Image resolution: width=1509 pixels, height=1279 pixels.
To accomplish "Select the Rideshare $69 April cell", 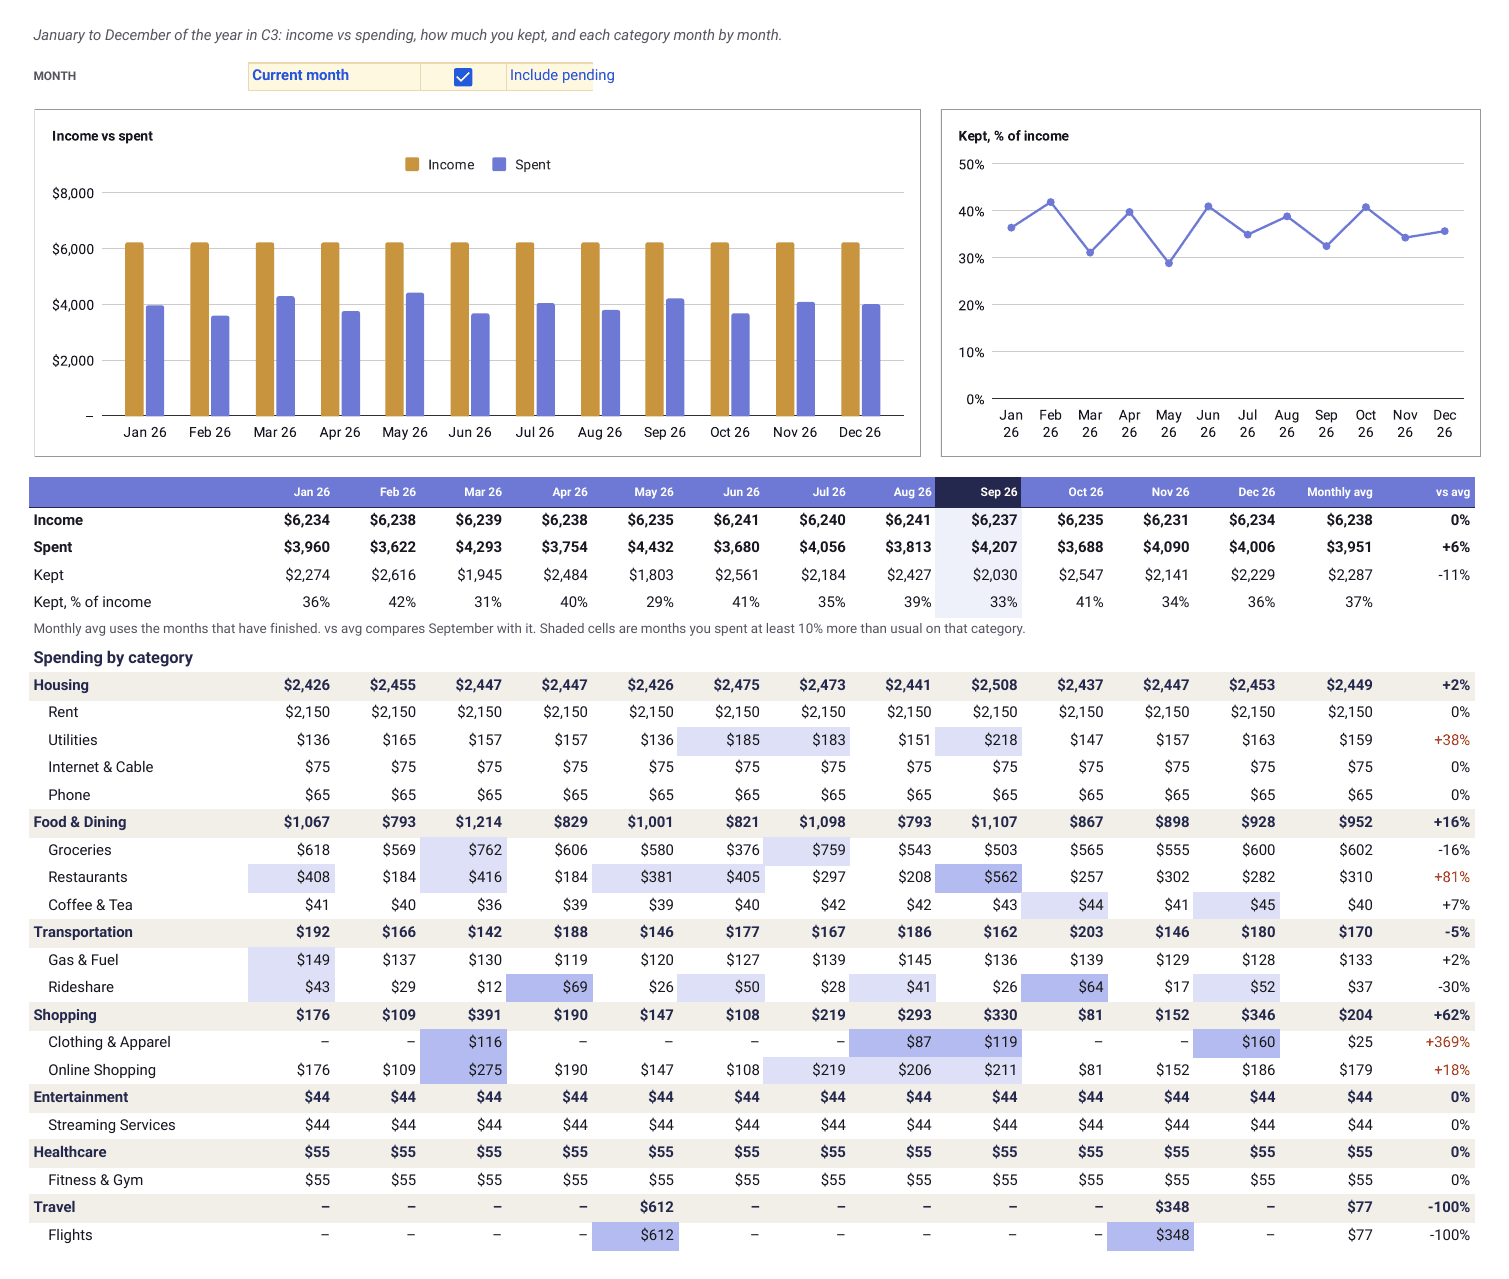I will pyautogui.click(x=549, y=987).
